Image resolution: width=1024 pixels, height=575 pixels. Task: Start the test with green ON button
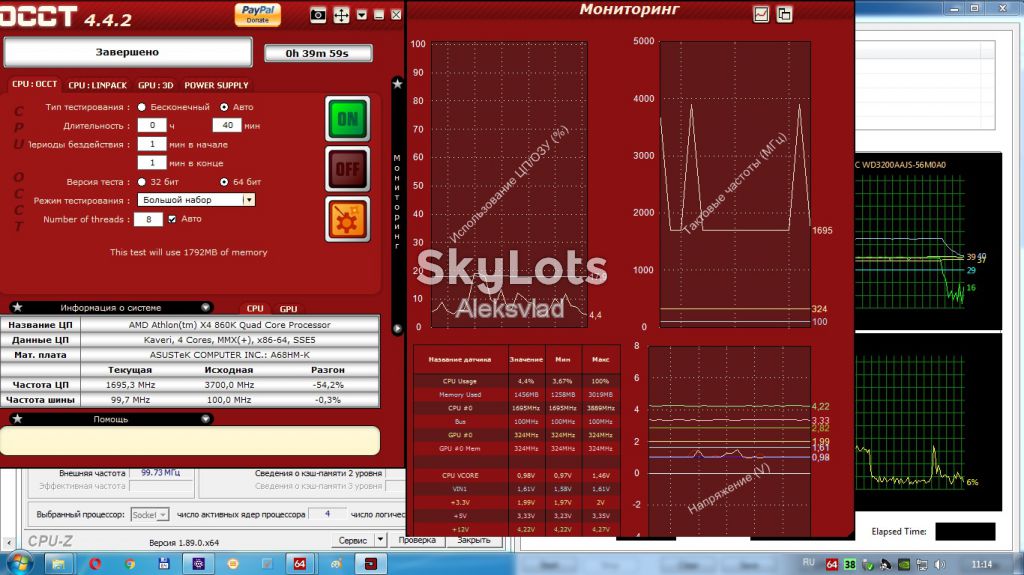coord(347,118)
